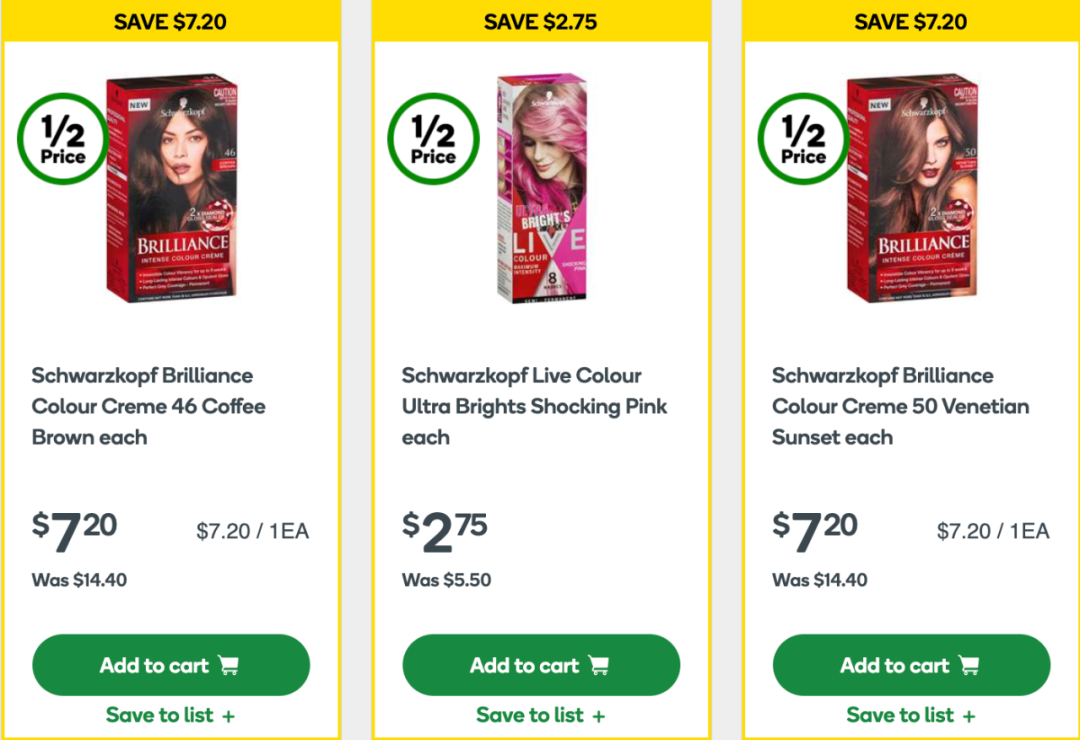Click half price badge on Venetian Sunset
The image size is (1080, 740).
click(803, 138)
